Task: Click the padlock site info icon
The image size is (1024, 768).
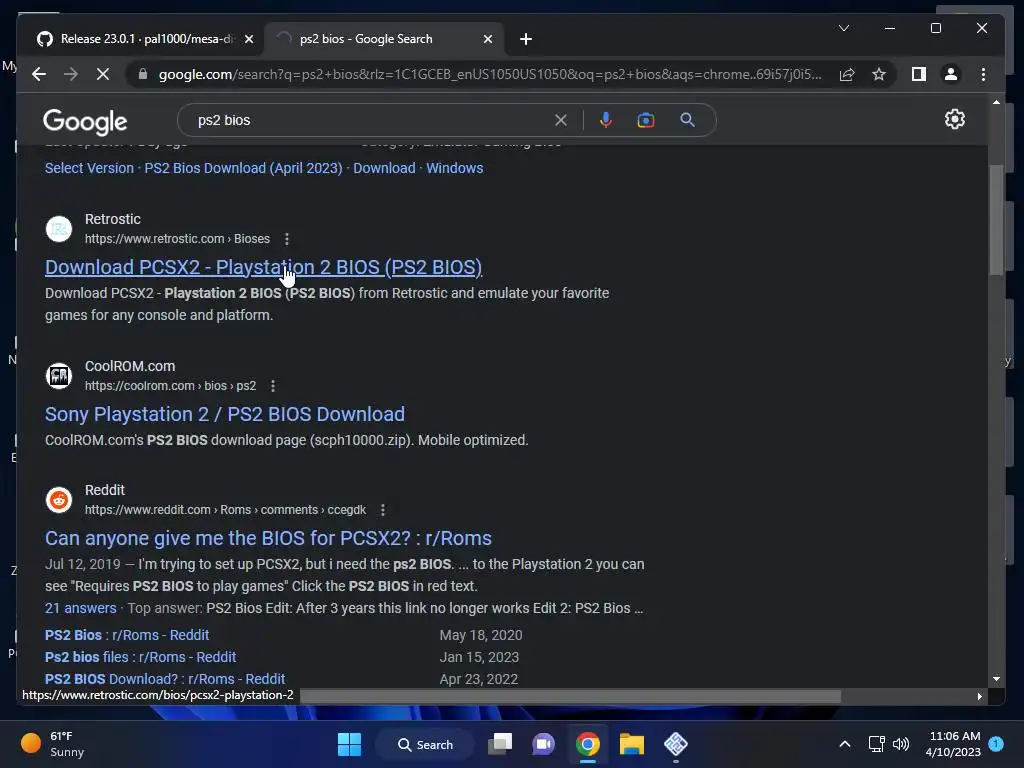Action: [142, 74]
